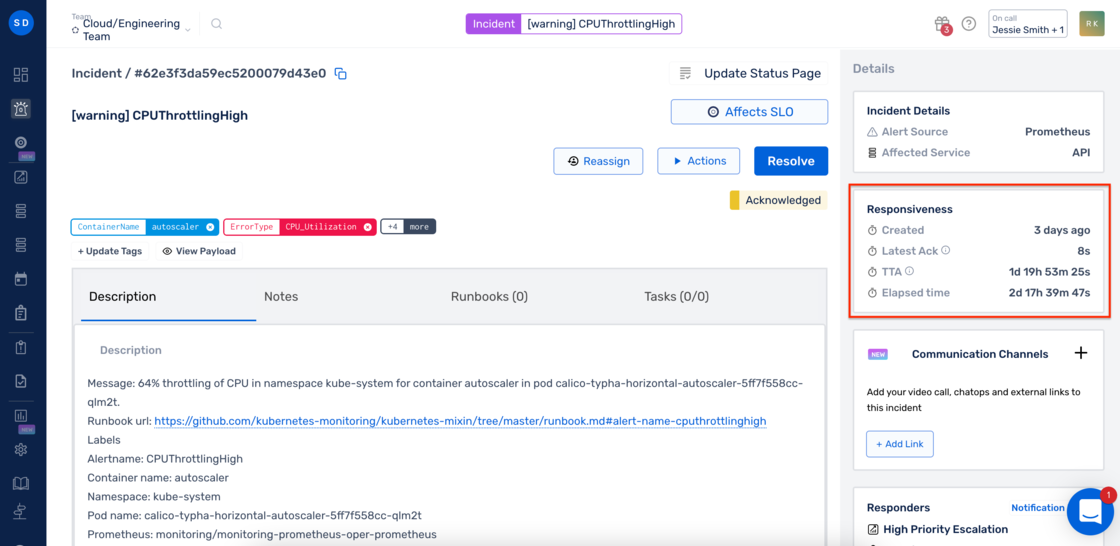Open the calendar icon in sidebar
1120x546 pixels.
[21, 279]
